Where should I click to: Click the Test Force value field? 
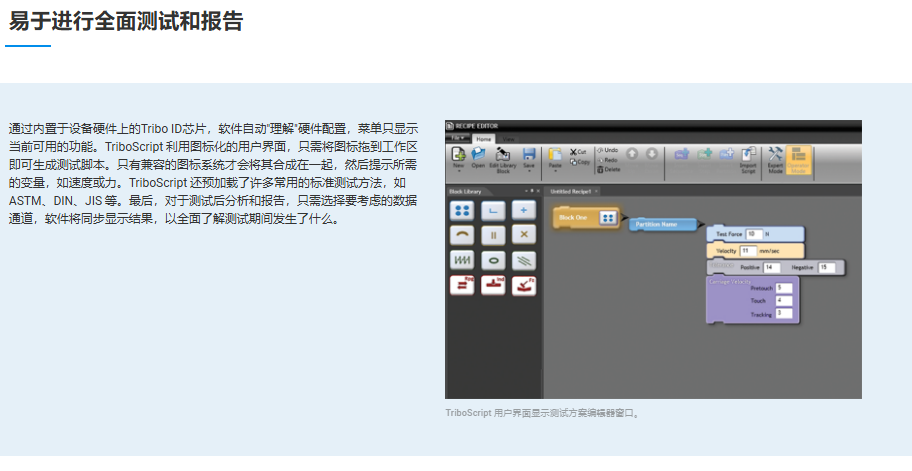pos(754,234)
